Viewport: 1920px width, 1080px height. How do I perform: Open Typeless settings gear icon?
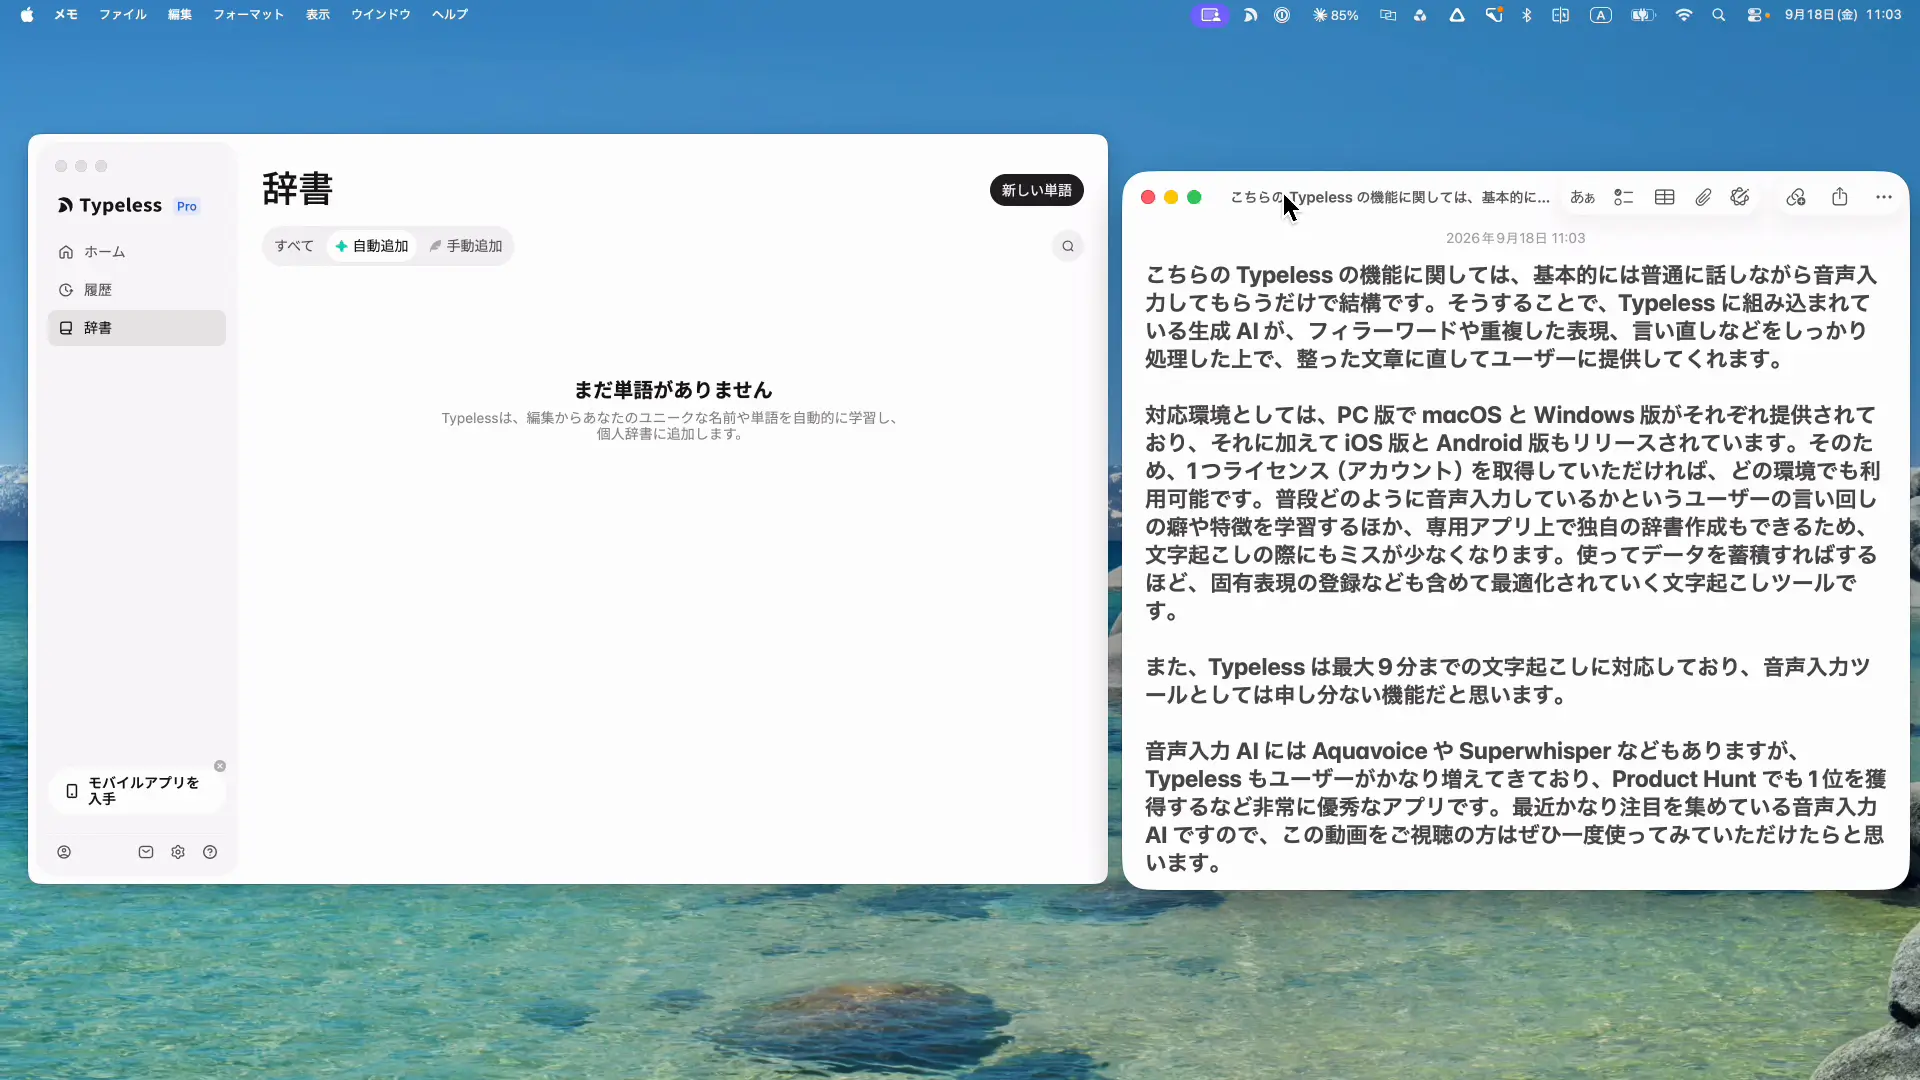[178, 852]
